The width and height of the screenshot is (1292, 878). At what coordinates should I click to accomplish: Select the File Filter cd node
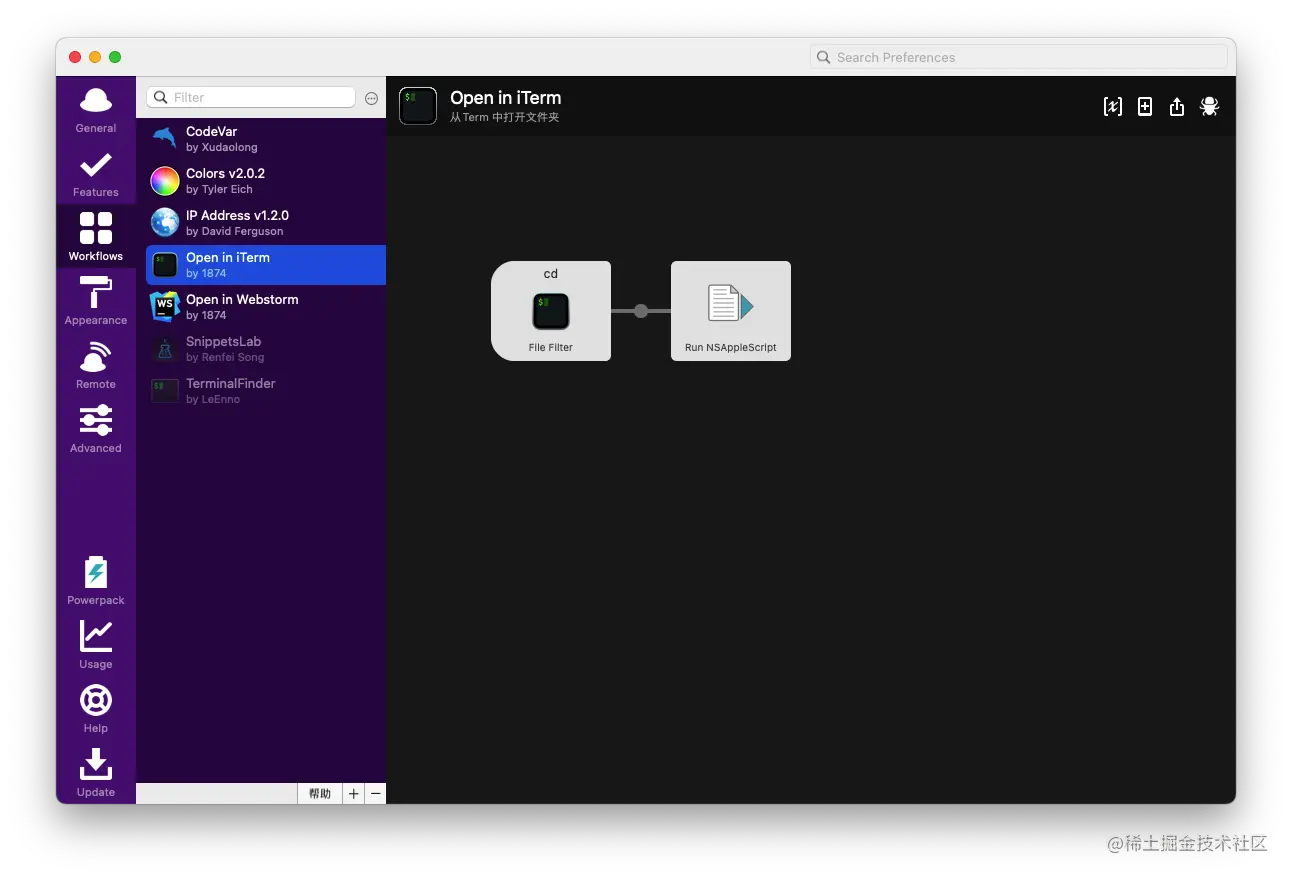(551, 311)
